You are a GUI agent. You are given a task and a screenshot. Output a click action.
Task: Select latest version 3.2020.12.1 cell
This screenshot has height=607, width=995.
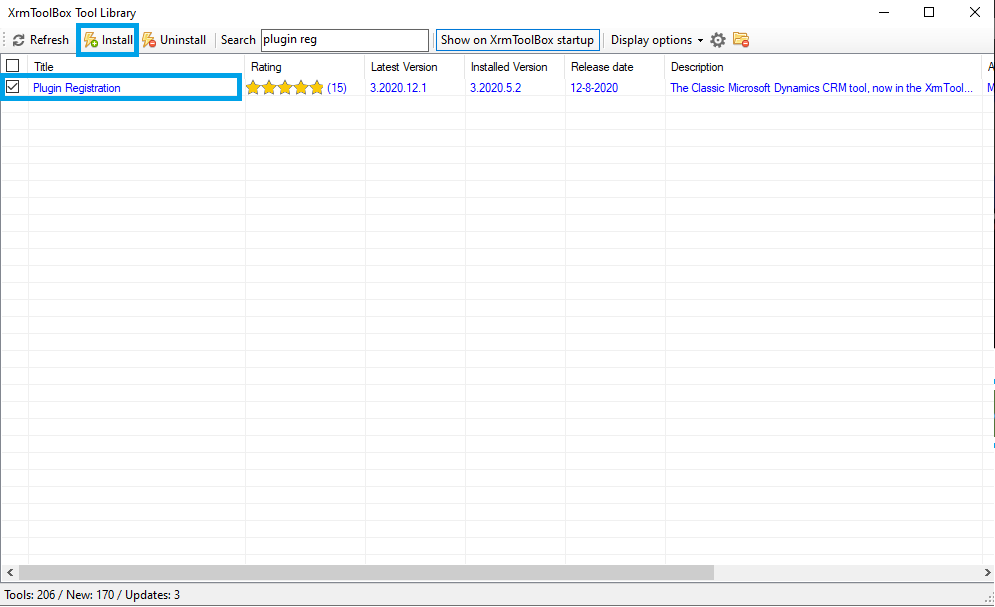pos(399,88)
